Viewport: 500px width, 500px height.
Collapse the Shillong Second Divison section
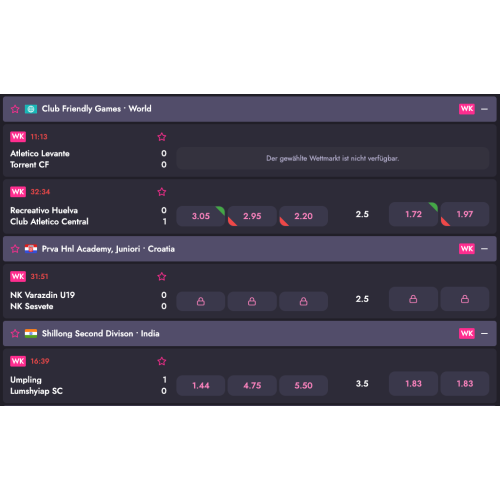[x=484, y=334]
